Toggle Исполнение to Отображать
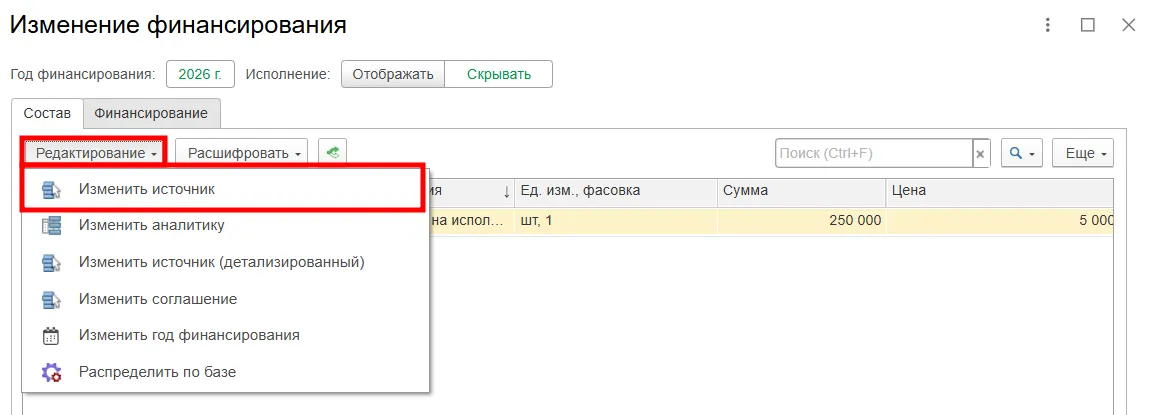 click(393, 74)
